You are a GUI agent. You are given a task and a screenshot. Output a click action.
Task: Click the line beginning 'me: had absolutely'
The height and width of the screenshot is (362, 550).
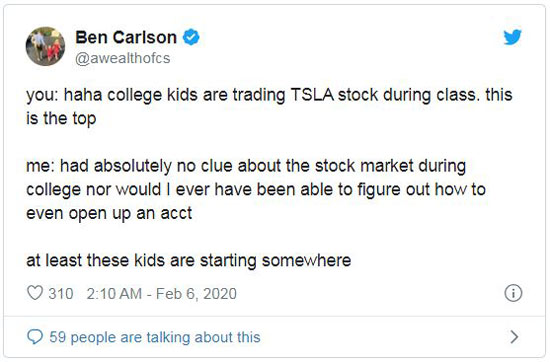pyautogui.click(x=246, y=166)
